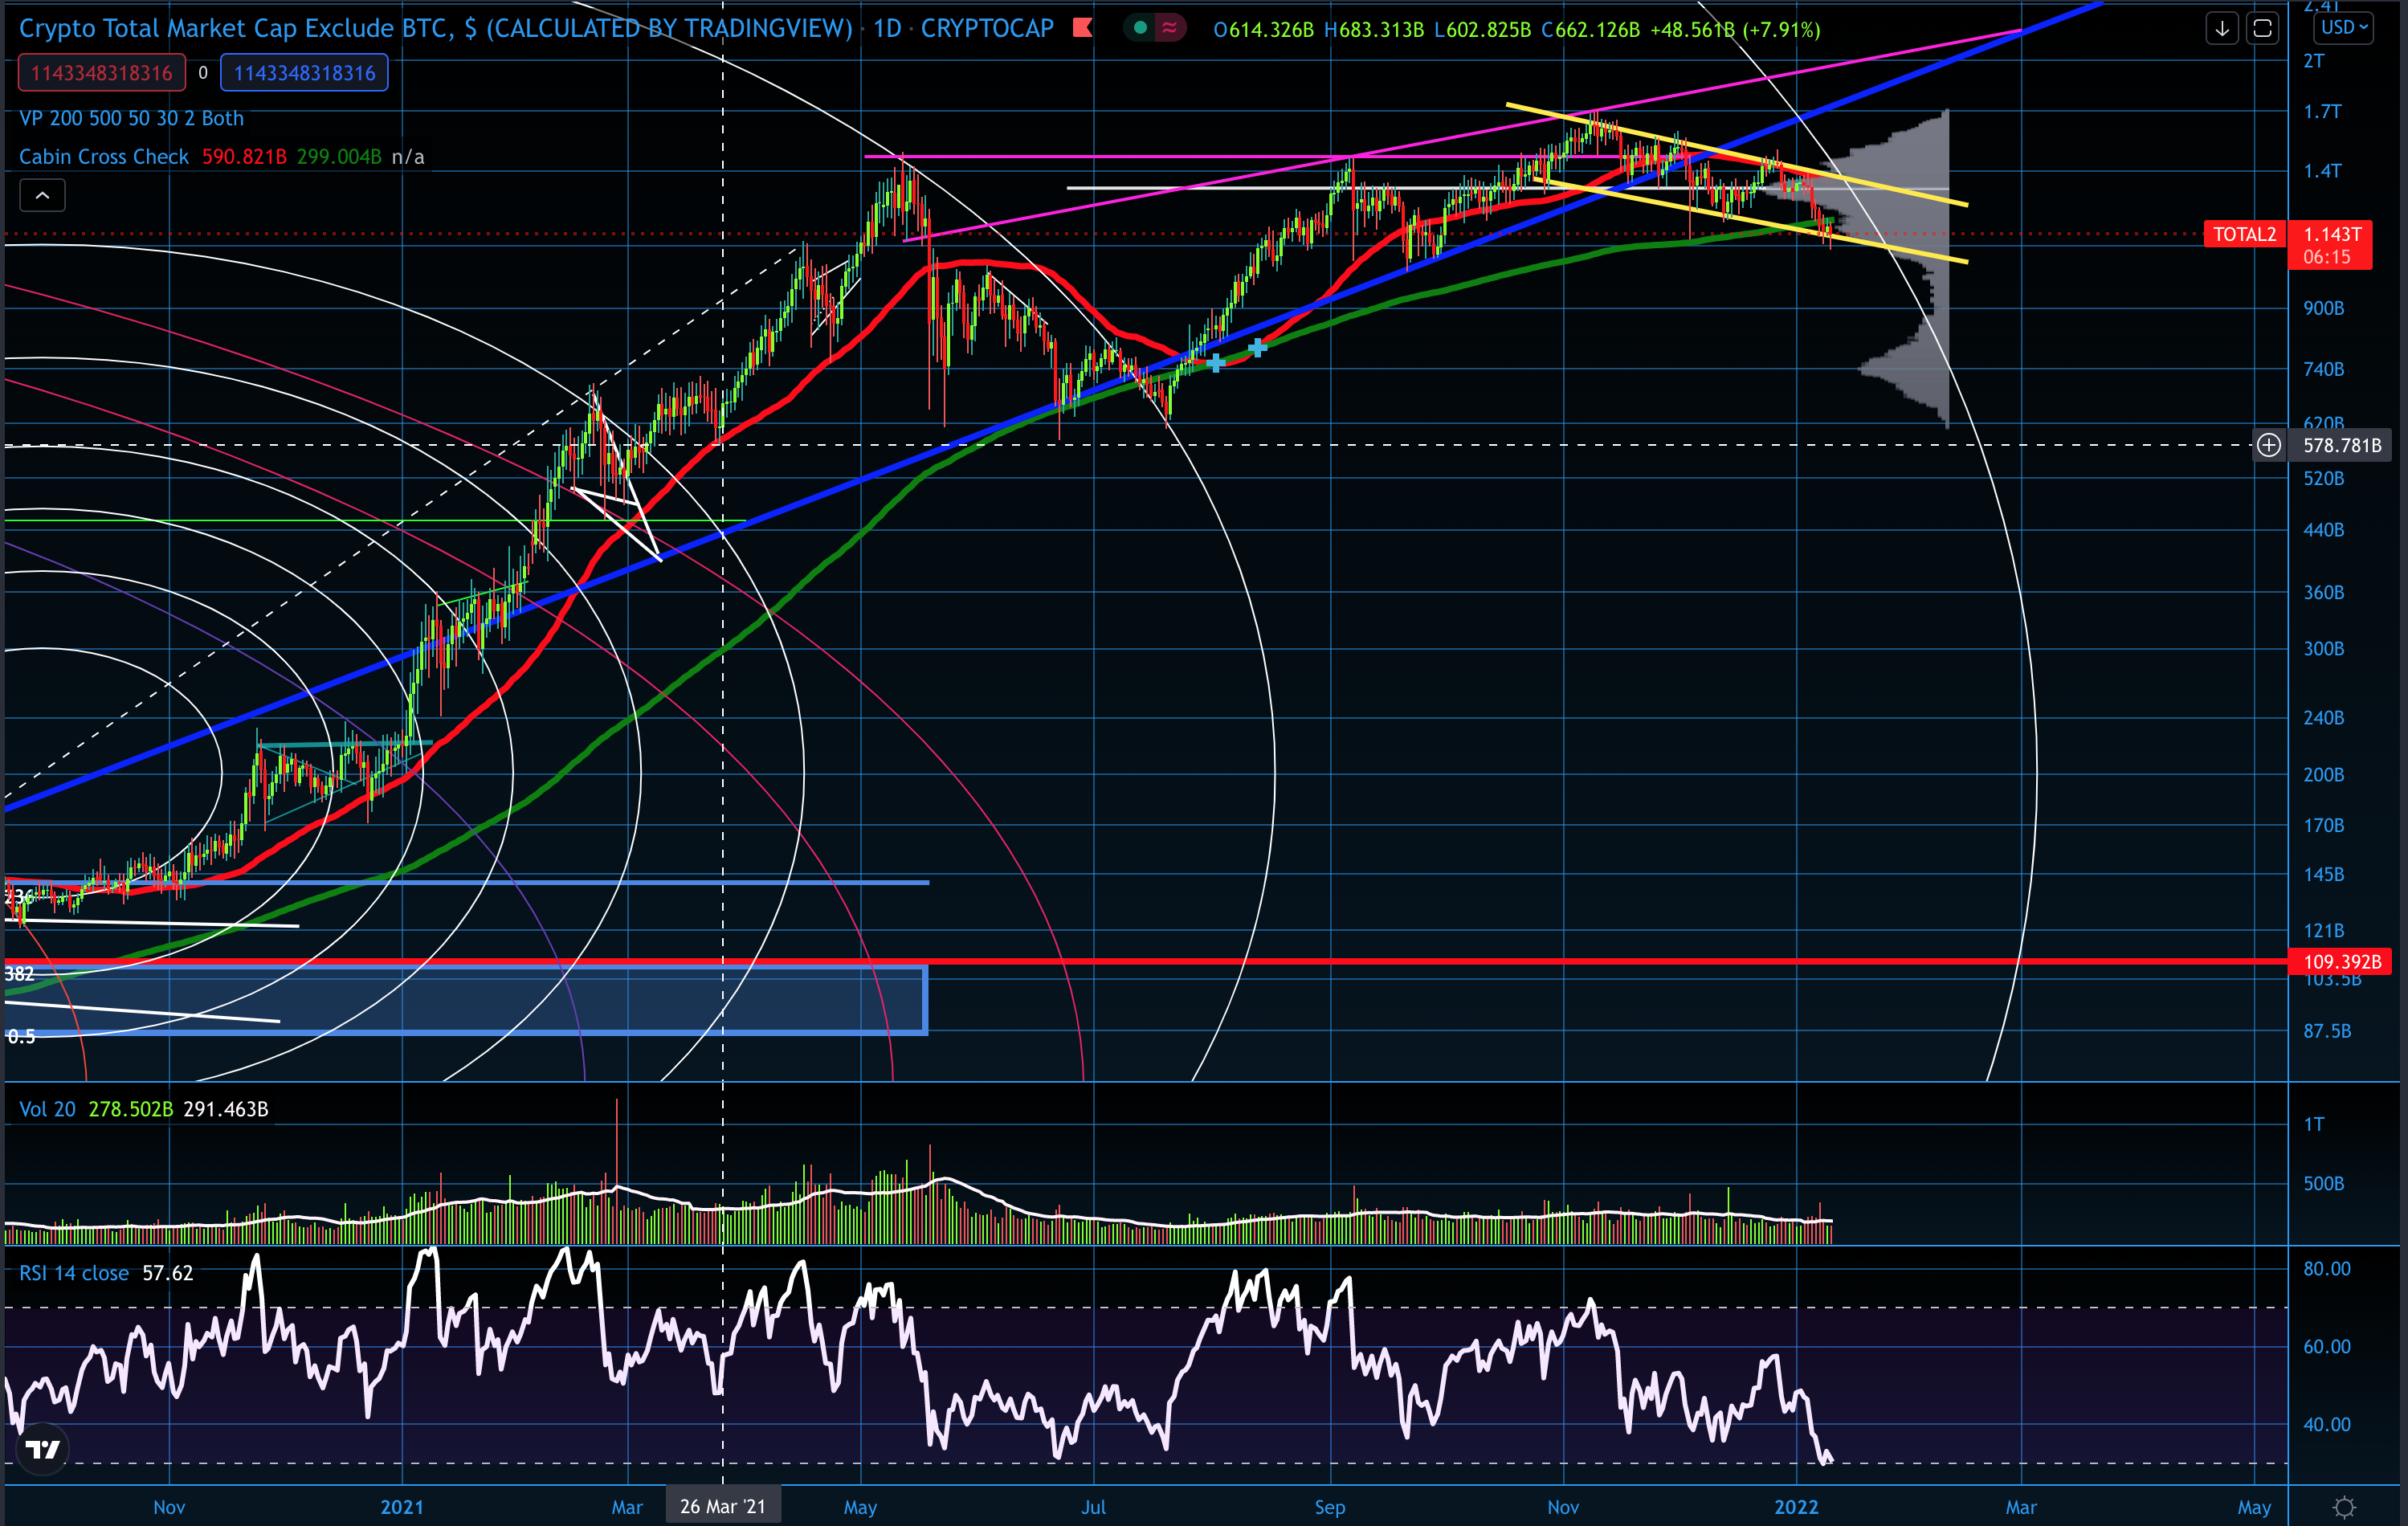
Task: Click the red flag icon beside CRYPTOCAP
Action: (1082, 28)
